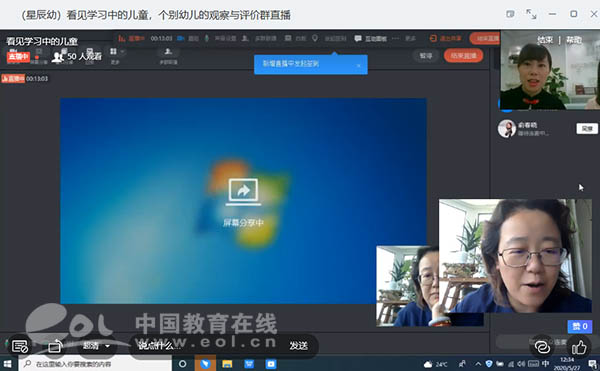
Task: Click the 暂停 pause button
Action: tap(426, 56)
